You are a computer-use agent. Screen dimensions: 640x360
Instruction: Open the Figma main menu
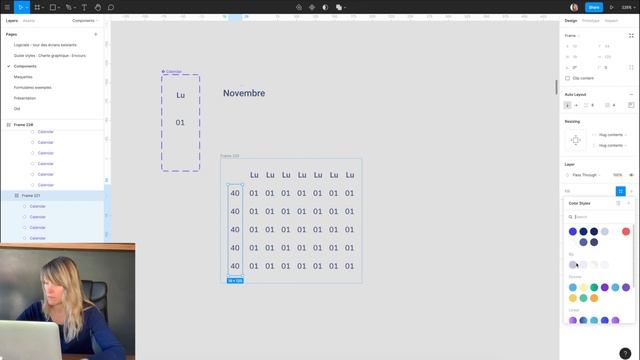click(7, 7)
